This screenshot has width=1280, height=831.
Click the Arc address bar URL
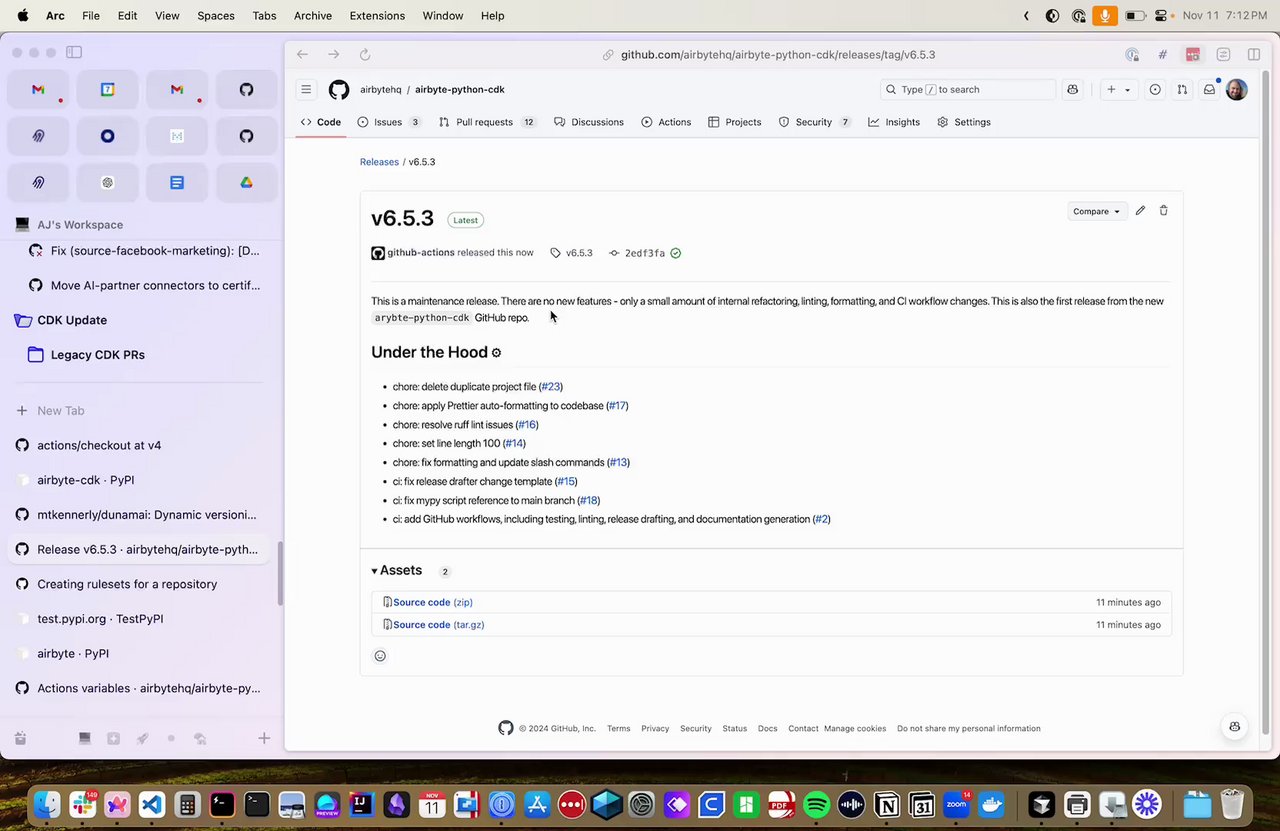tap(778, 55)
